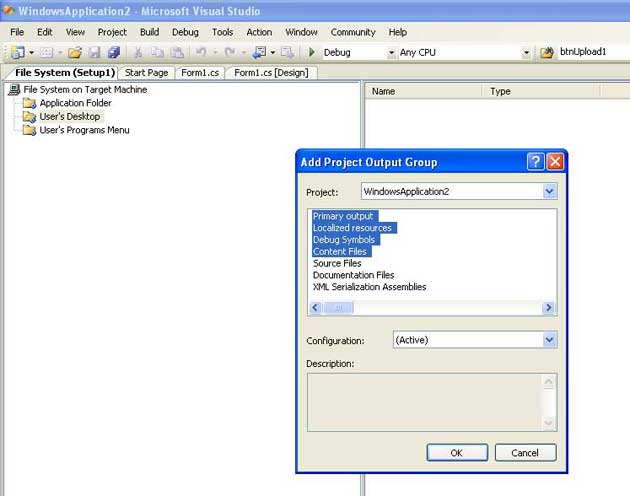The height and width of the screenshot is (496, 630).
Task: Click the Navigate Forward icon
Action: point(287,52)
